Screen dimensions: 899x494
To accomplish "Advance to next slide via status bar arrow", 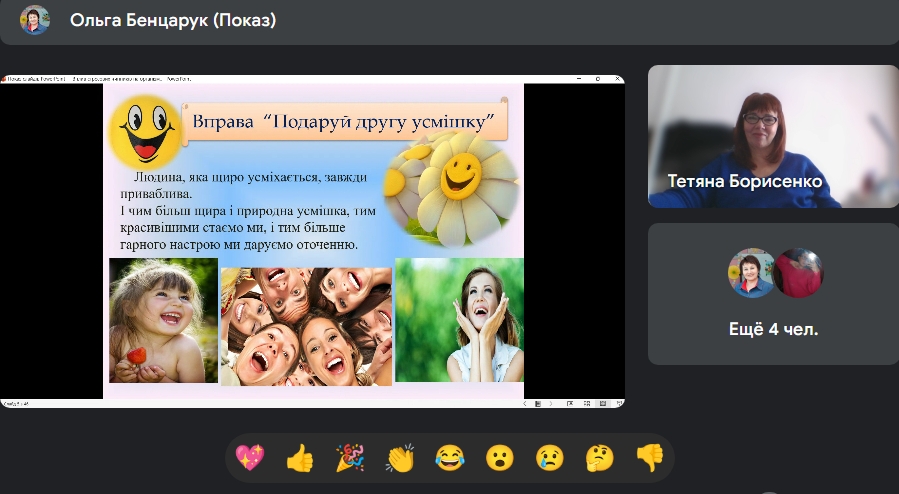I will pyautogui.click(x=553, y=403).
